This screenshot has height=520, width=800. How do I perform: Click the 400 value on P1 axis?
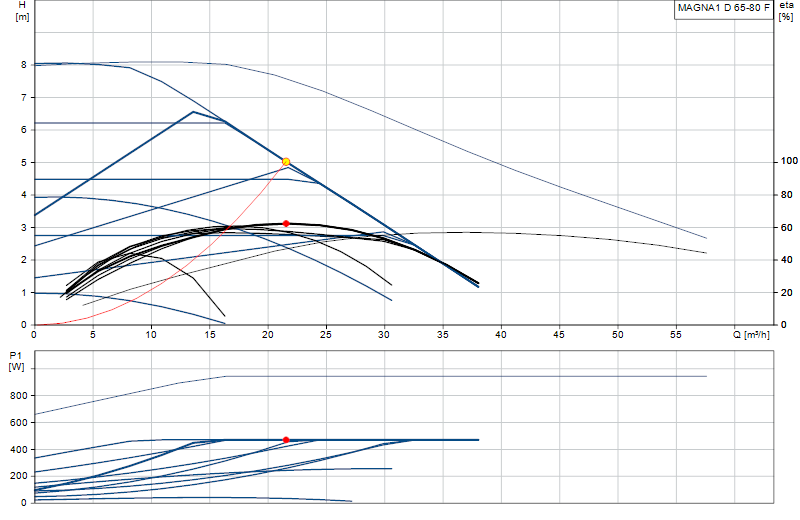pos(19,450)
